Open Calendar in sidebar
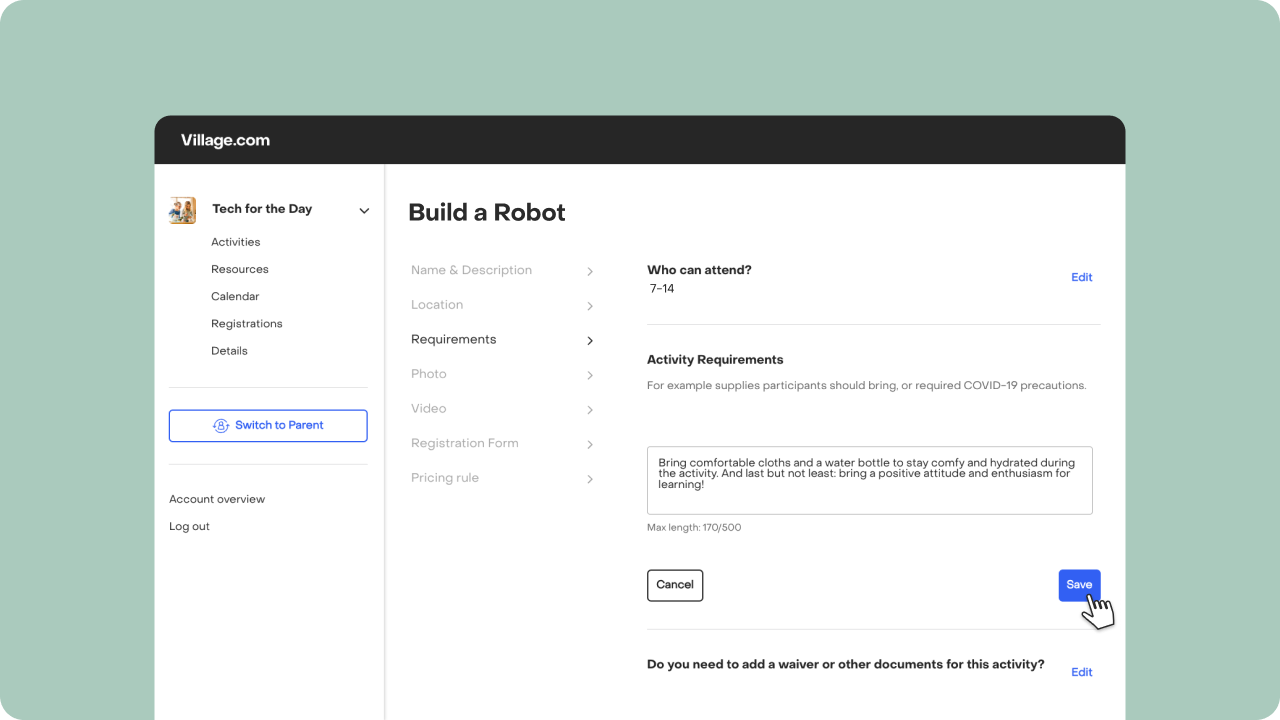Screen dimensions: 1280x720 [x=235, y=296]
